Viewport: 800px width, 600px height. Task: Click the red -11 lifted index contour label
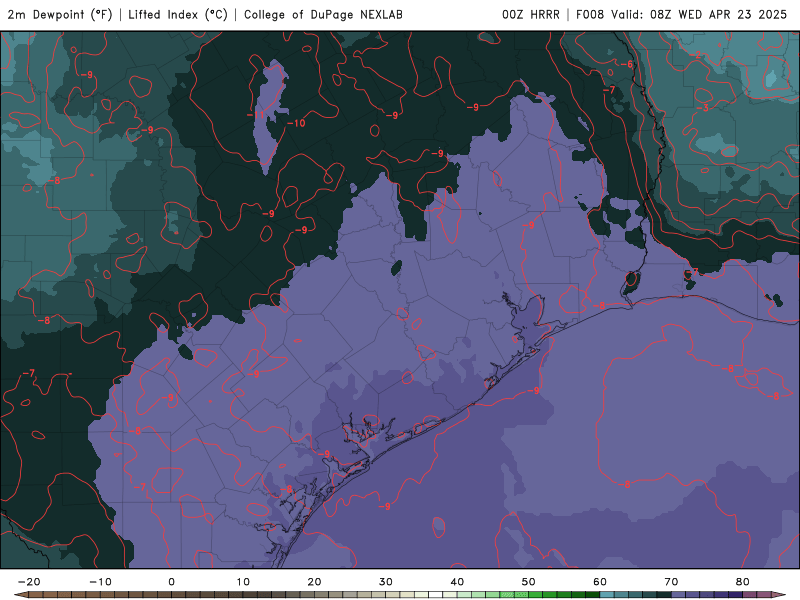256,115
